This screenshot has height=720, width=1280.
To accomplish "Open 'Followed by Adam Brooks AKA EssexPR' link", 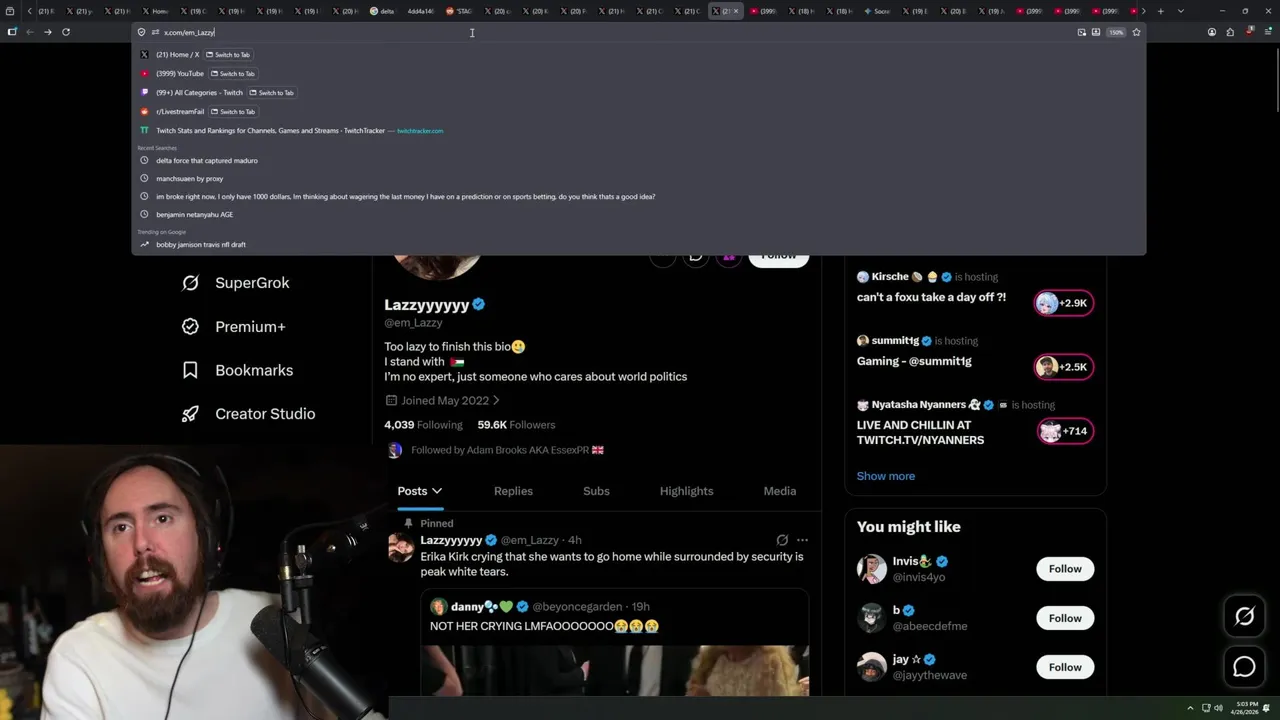I will pyautogui.click(x=507, y=450).
